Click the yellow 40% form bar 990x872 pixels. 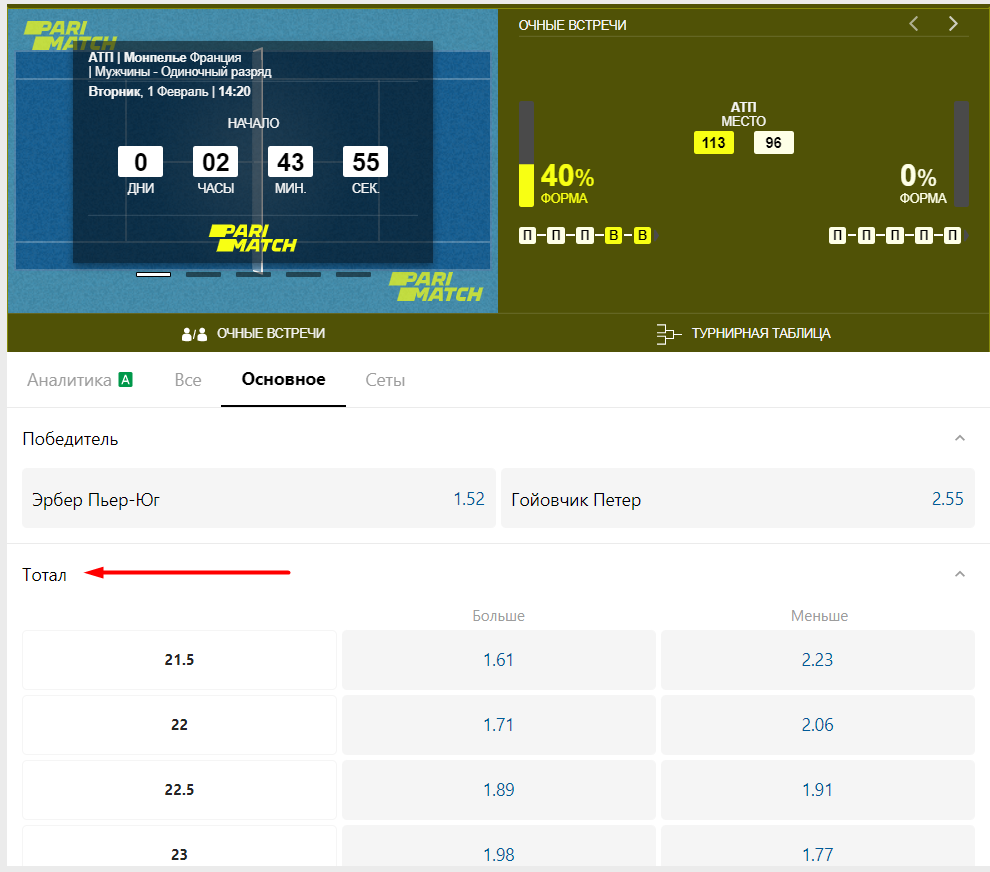coord(526,185)
